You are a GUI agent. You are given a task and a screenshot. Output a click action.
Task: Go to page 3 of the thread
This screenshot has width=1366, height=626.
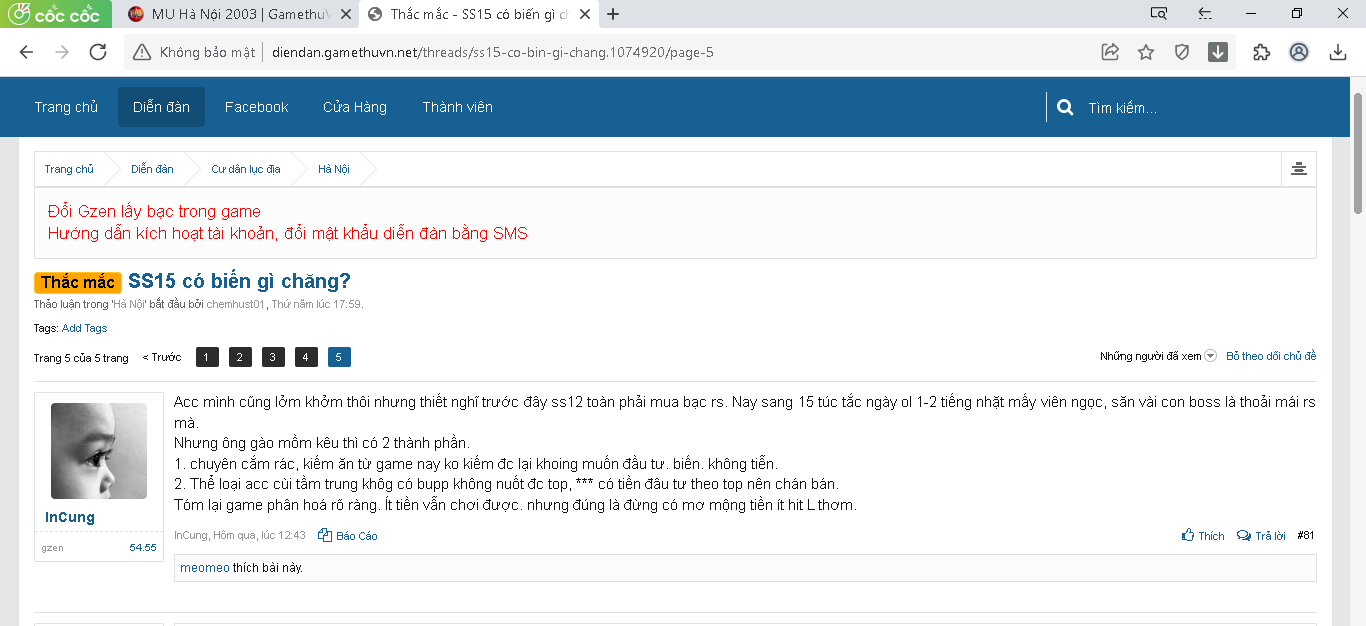pyautogui.click(x=273, y=357)
